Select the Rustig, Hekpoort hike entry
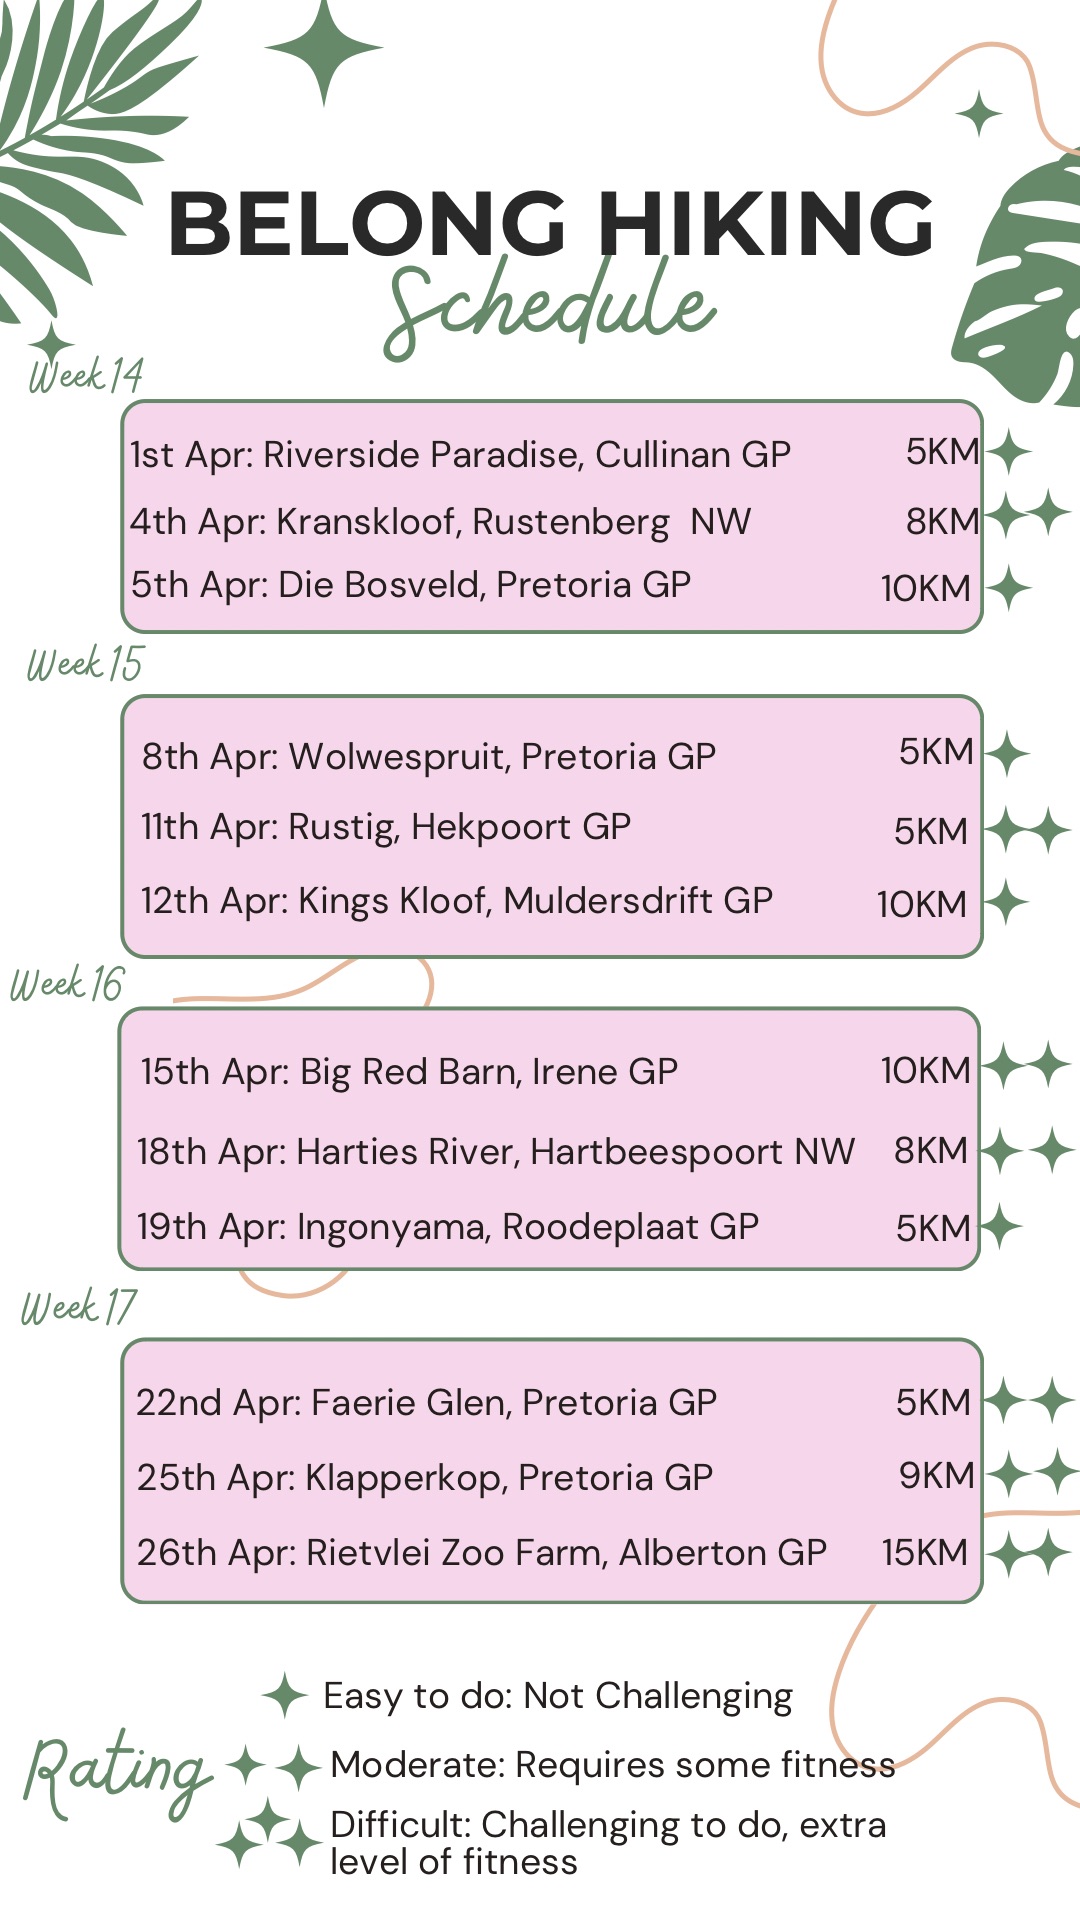1080x1920 pixels. point(386,827)
